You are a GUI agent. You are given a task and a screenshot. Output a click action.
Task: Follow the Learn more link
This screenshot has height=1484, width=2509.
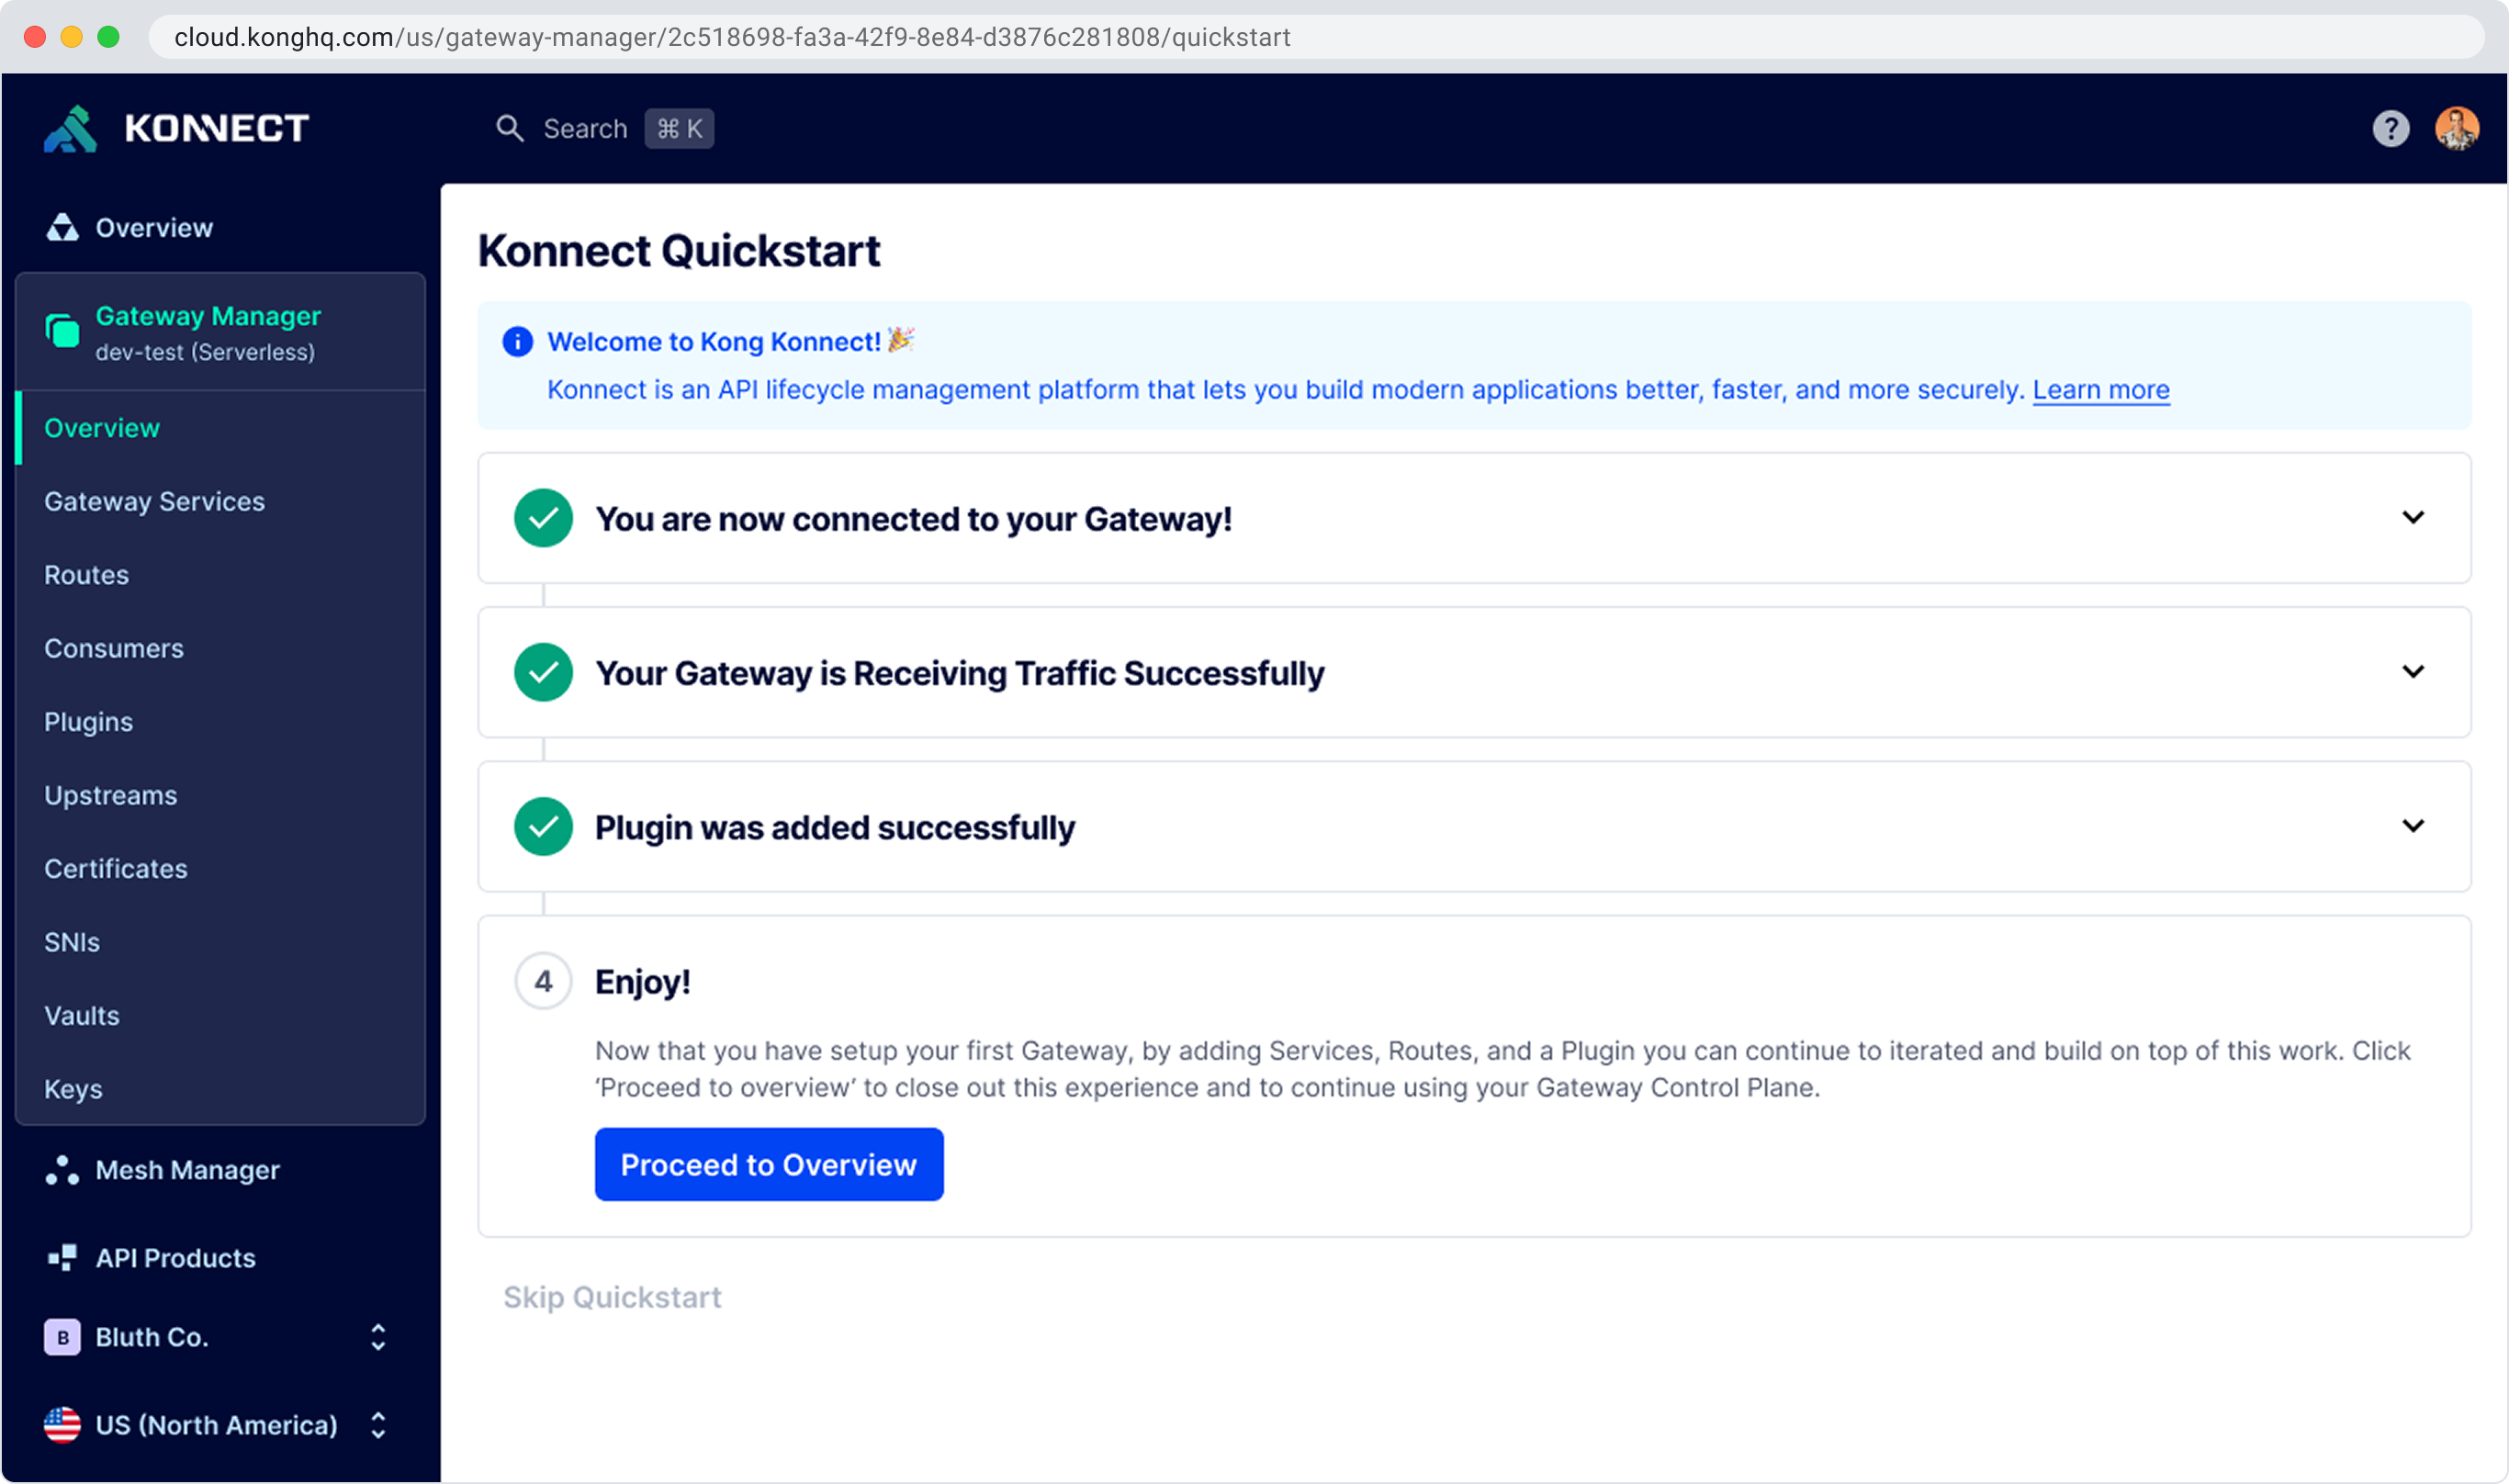point(2100,390)
